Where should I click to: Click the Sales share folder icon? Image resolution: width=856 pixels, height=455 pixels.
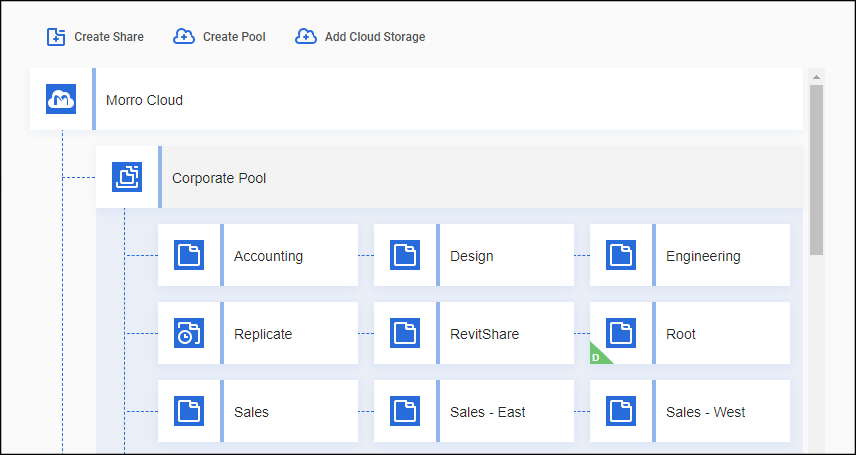pos(189,411)
